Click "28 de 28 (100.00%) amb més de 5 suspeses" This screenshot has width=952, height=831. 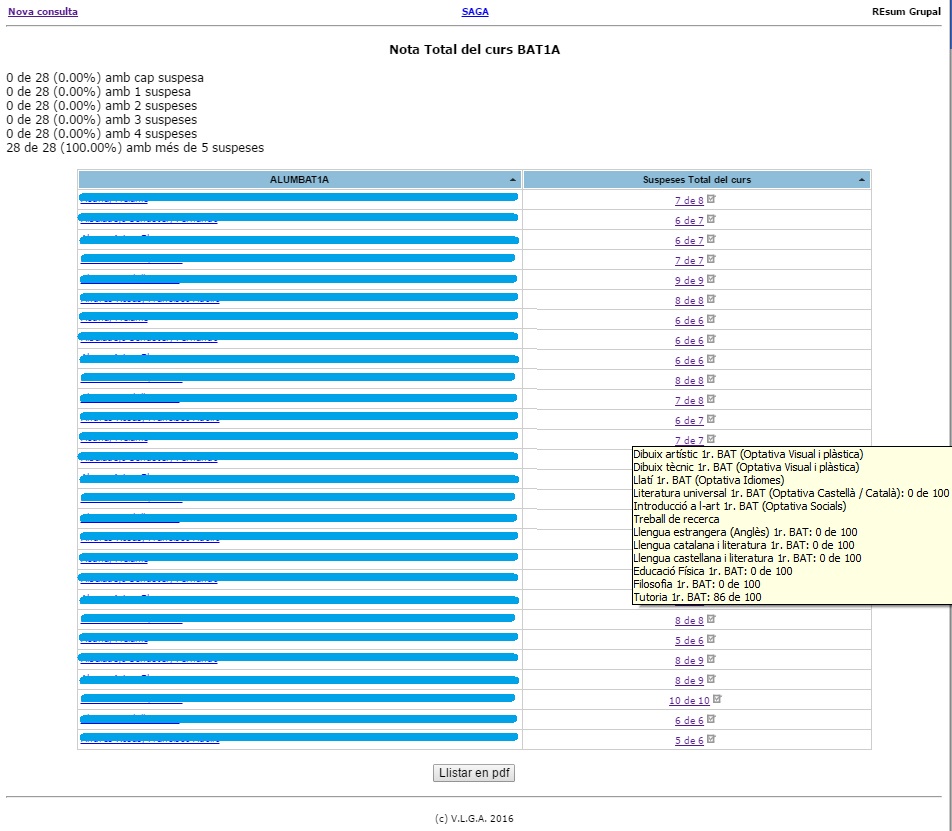[135, 148]
